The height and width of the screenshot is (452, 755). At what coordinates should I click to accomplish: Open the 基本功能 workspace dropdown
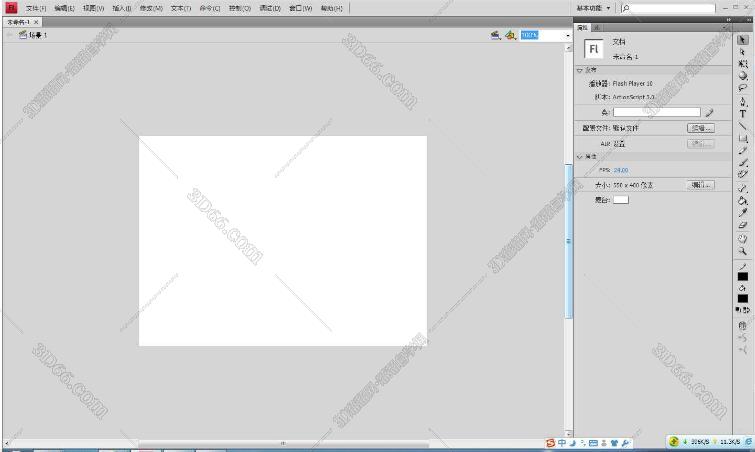click(x=594, y=8)
